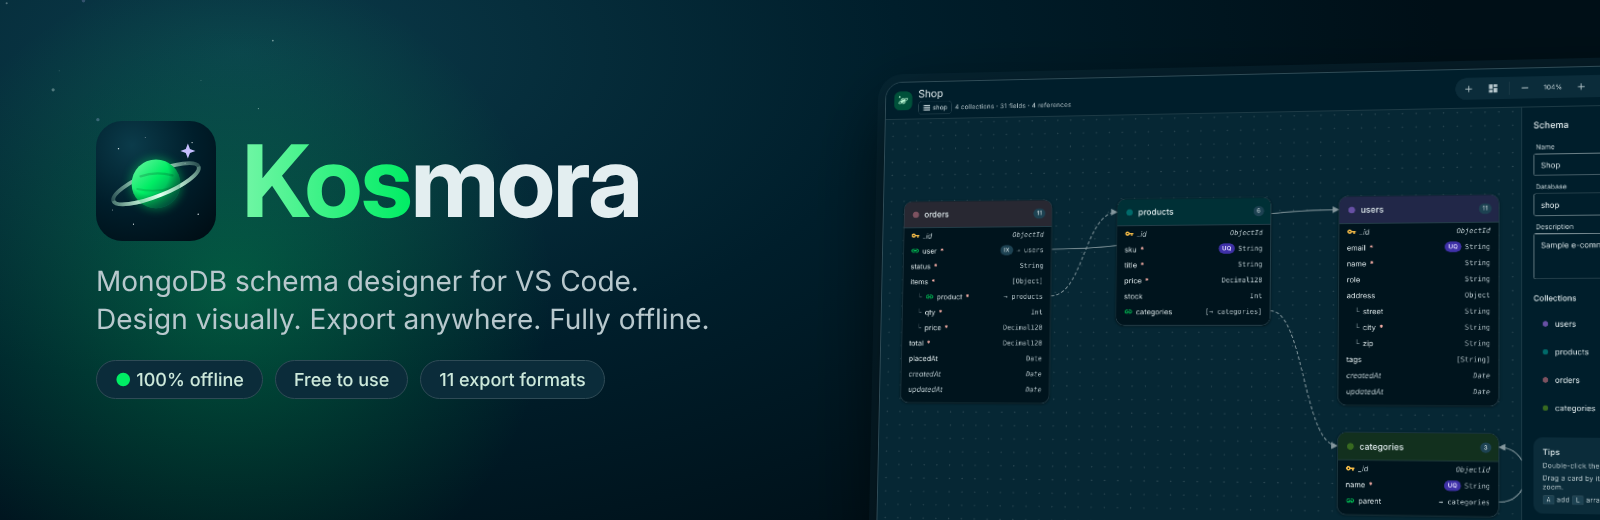Click the red color dot on orders card
Screen dimensions: 1600x520
(x=916, y=215)
